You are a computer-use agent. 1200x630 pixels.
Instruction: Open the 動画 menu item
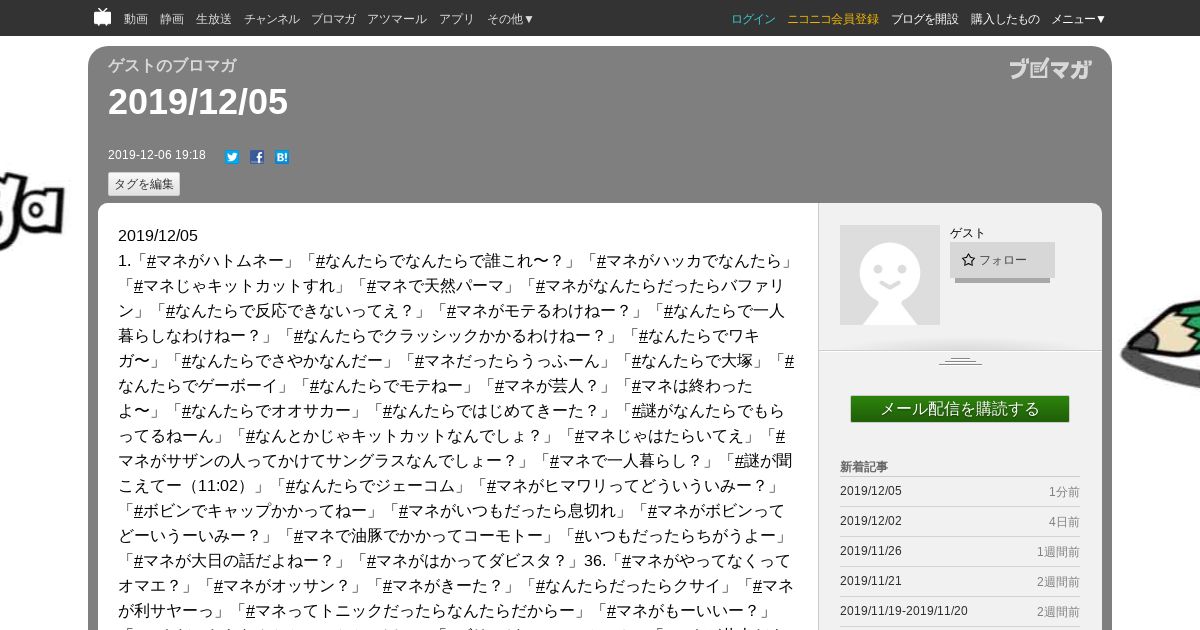(136, 19)
